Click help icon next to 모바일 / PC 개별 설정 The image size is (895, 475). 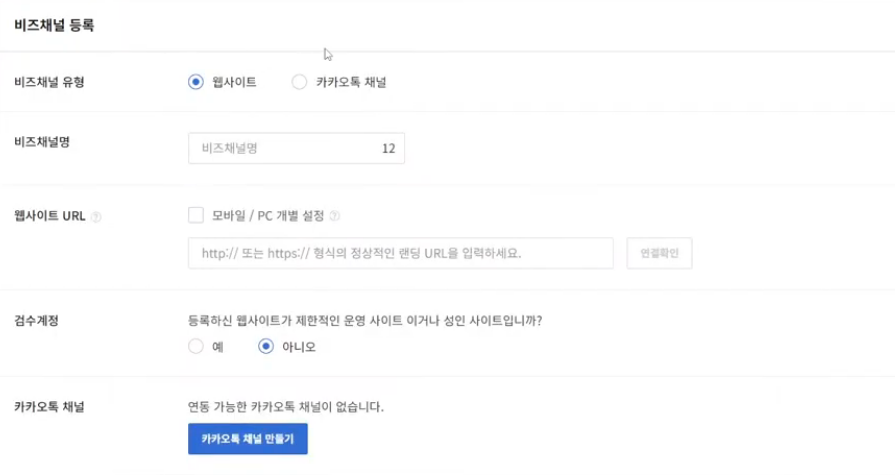pos(335,215)
